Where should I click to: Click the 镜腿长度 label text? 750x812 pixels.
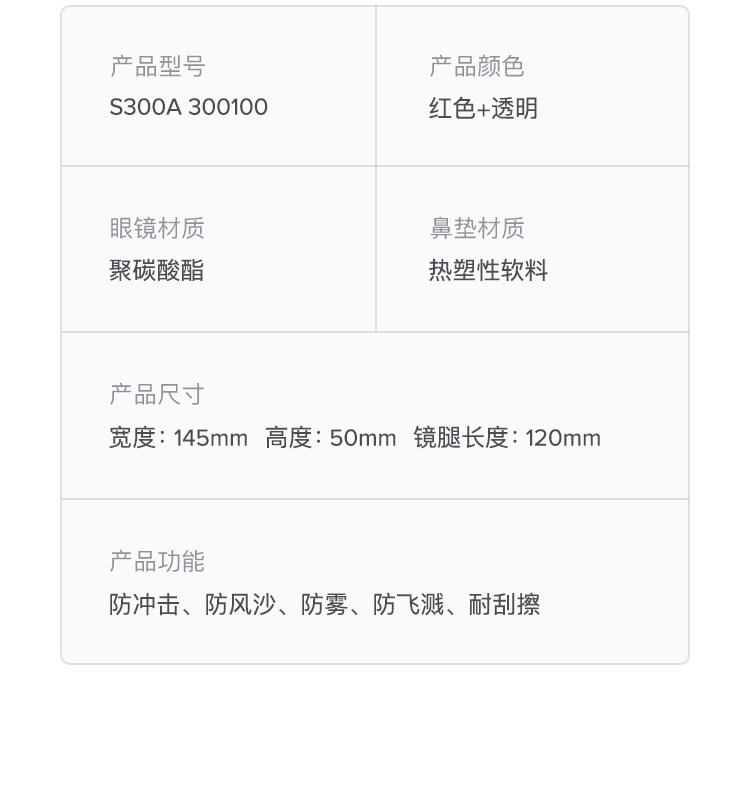(461, 438)
